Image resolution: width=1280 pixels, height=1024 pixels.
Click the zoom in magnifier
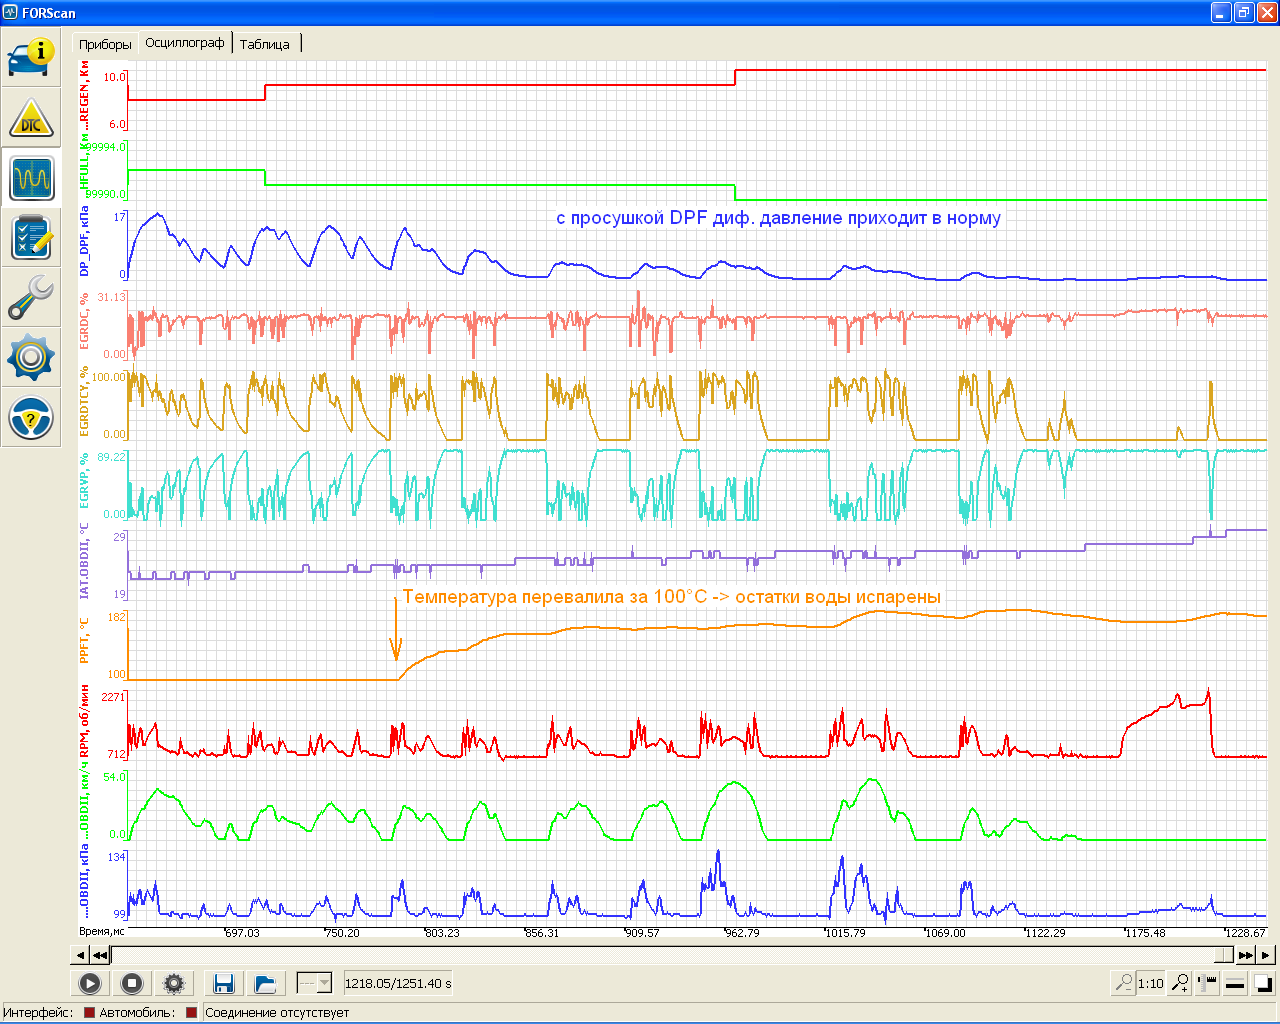pyautogui.click(x=1180, y=984)
